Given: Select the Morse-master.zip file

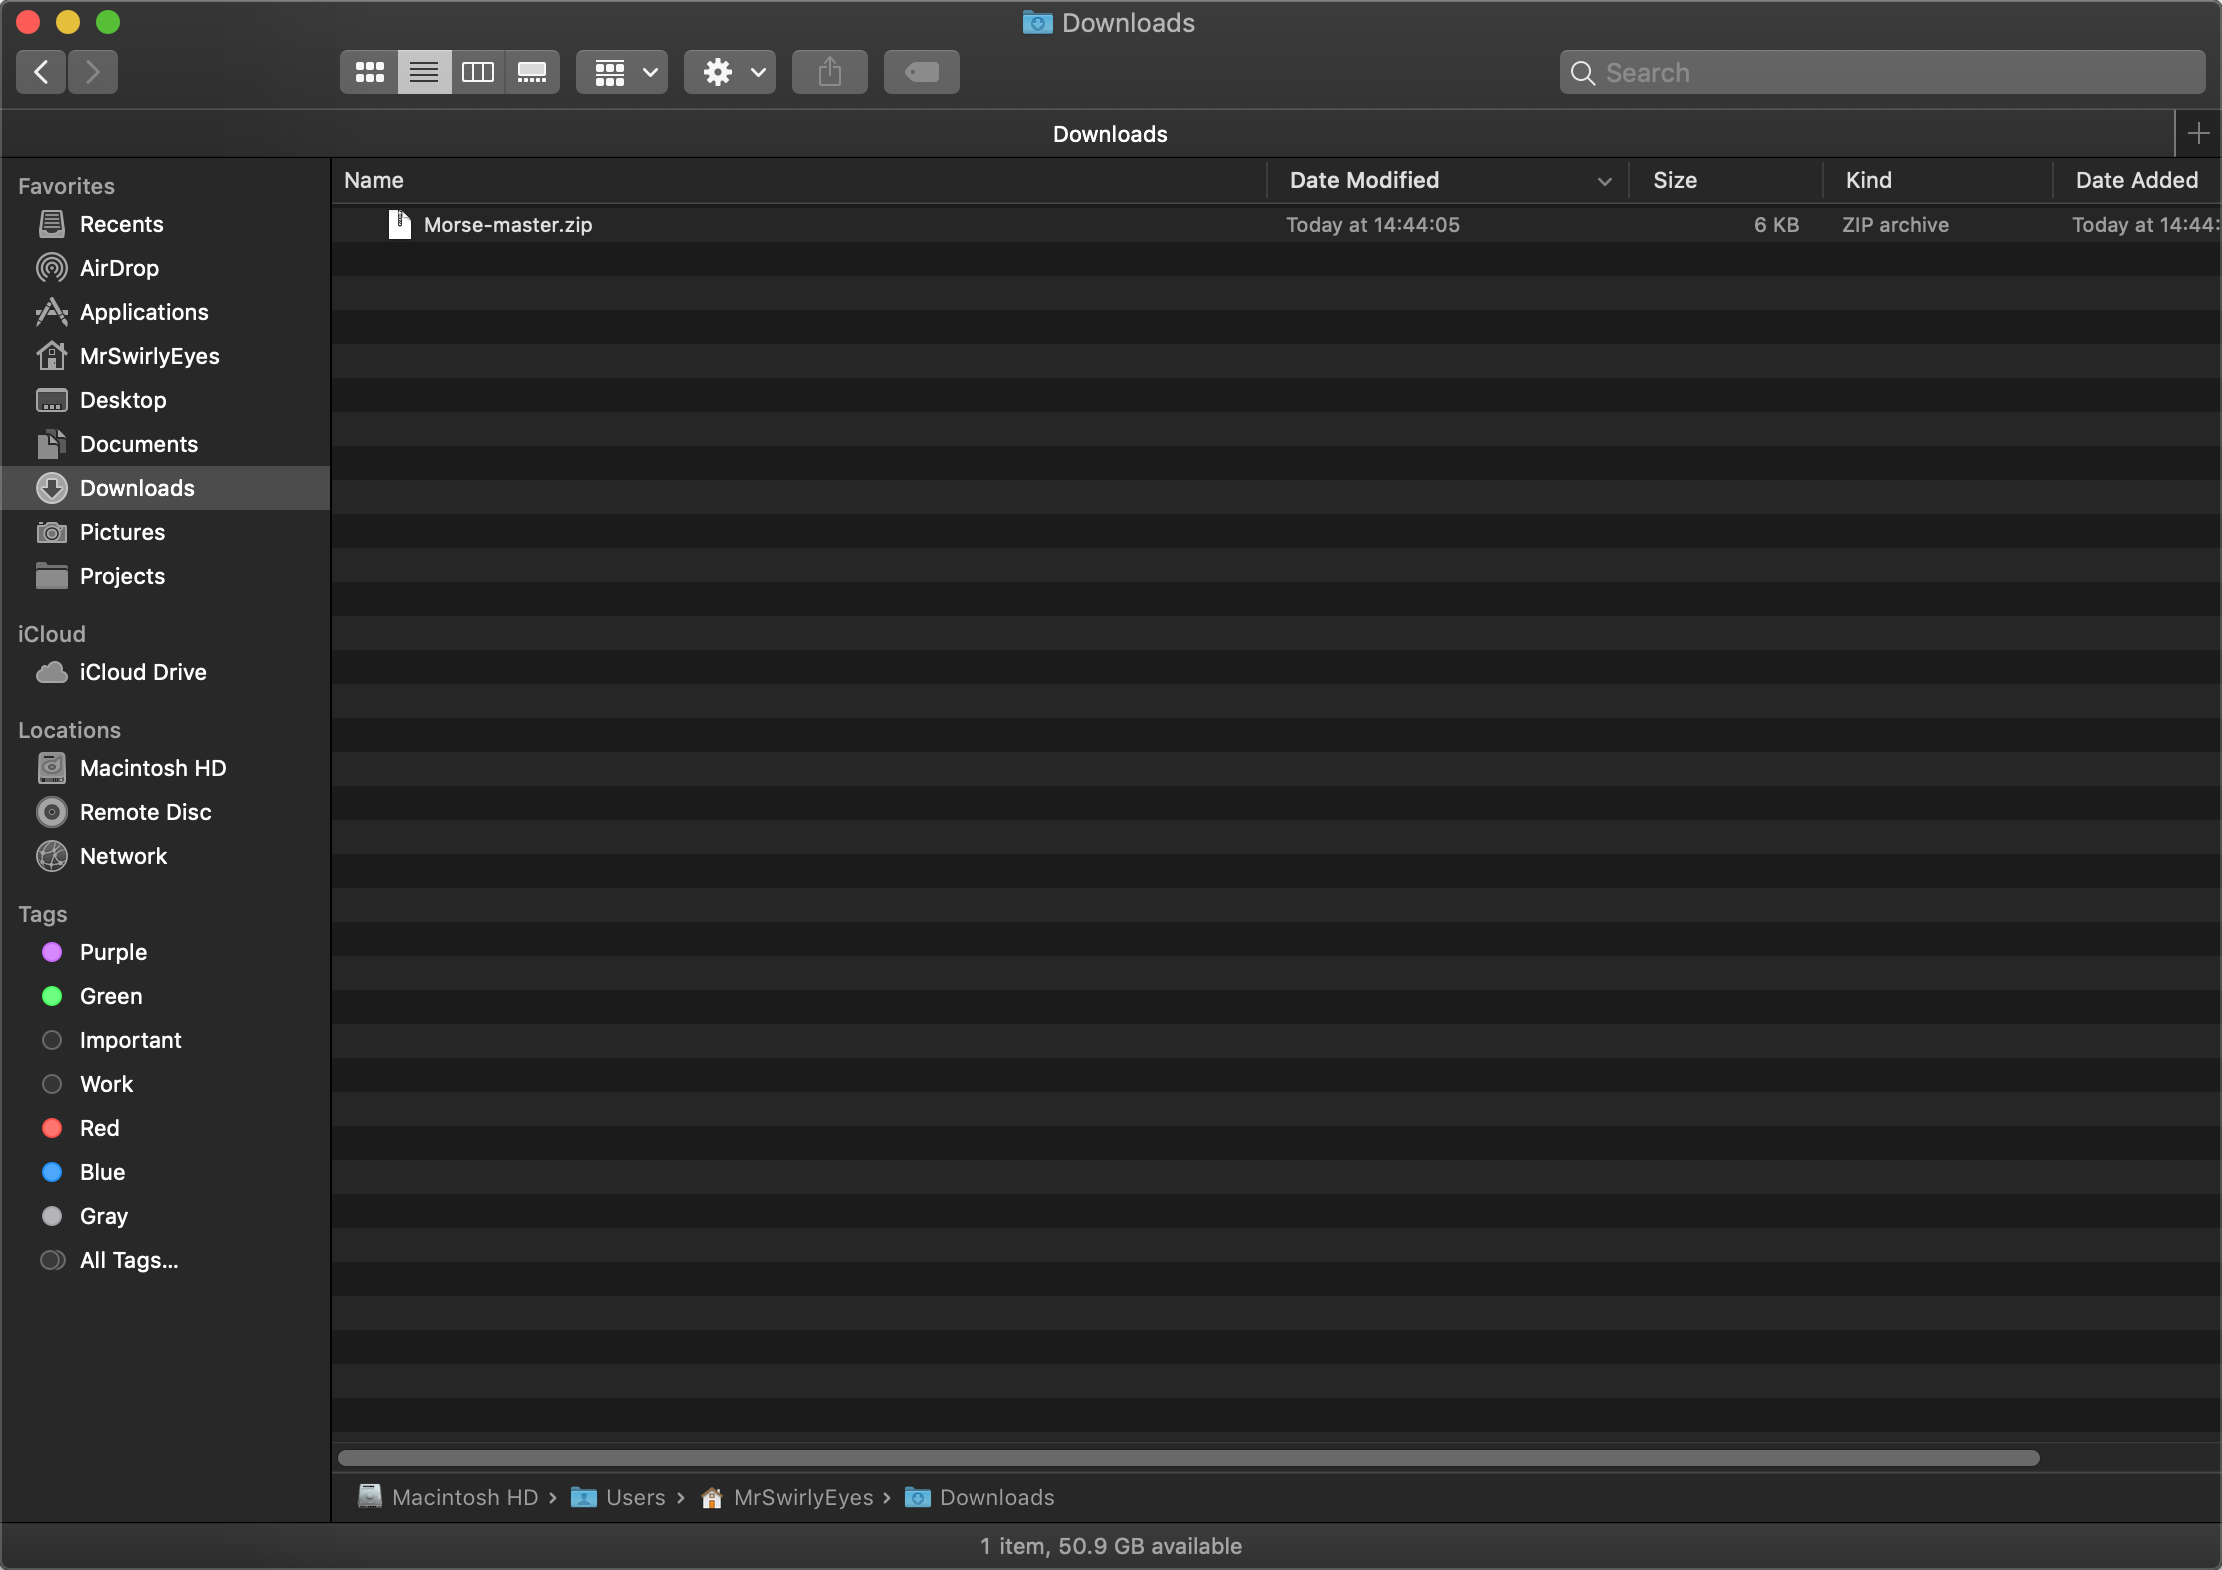Looking at the screenshot, I should tap(507, 225).
